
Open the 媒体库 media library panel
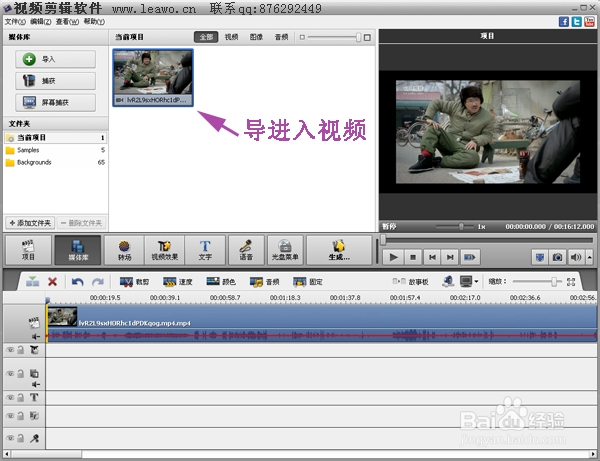(78, 250)
